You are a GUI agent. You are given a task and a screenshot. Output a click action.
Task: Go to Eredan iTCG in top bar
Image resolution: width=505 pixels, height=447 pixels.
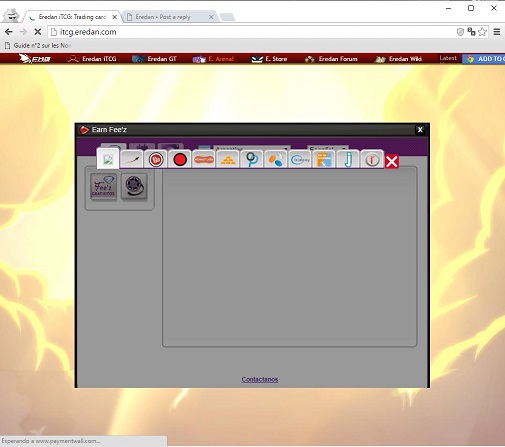(92, 59)
